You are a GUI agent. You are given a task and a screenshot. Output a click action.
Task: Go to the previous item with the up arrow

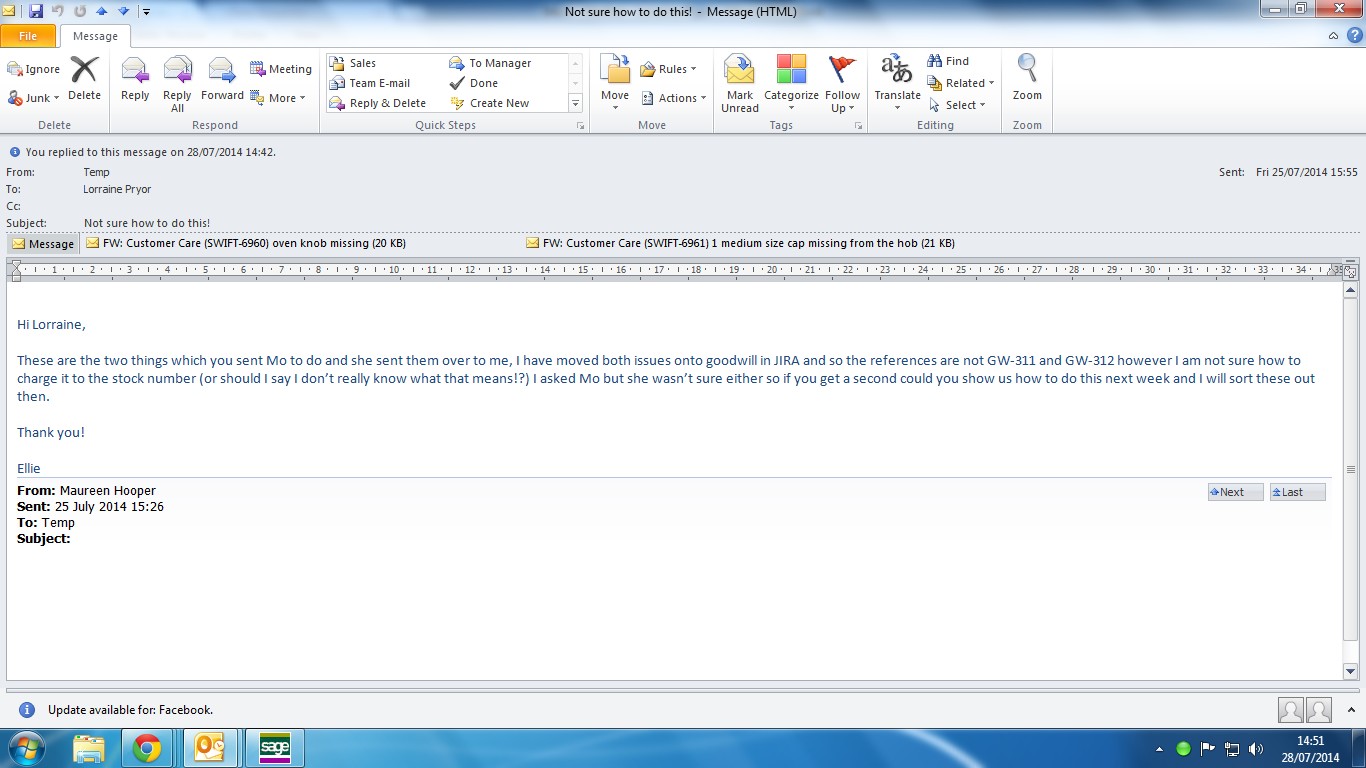pyautogui.click(x=101, y=11)
